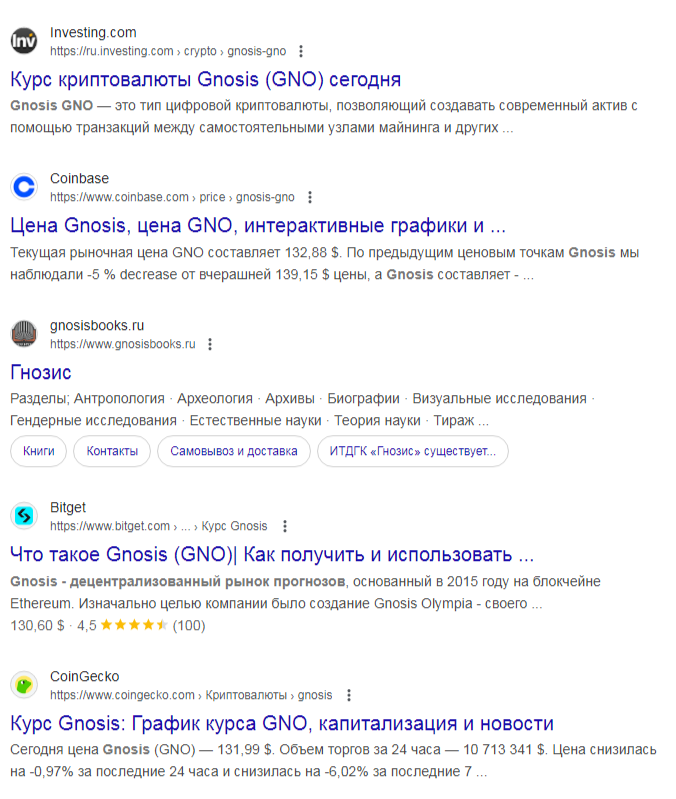Image resolution: width=676 pixels, height=799 pixels.
Task: Open three-dot menu for gnosisbooks.ru result
Action: coord(210,344)
